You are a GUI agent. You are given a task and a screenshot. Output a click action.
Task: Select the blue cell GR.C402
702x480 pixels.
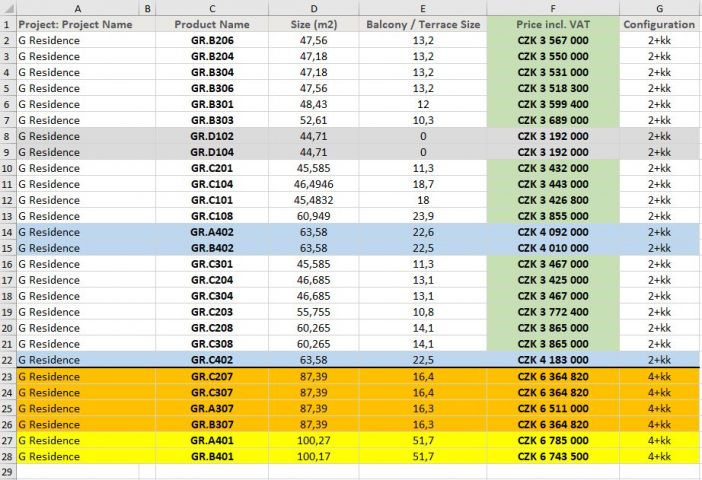(x=212, y=360)
